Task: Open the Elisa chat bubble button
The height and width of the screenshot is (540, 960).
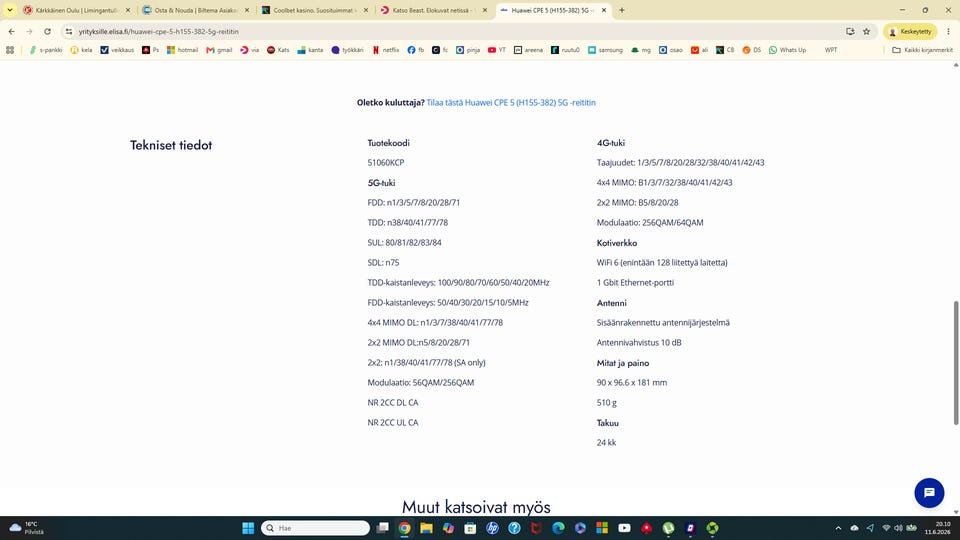Action: (x=929, y=493)
